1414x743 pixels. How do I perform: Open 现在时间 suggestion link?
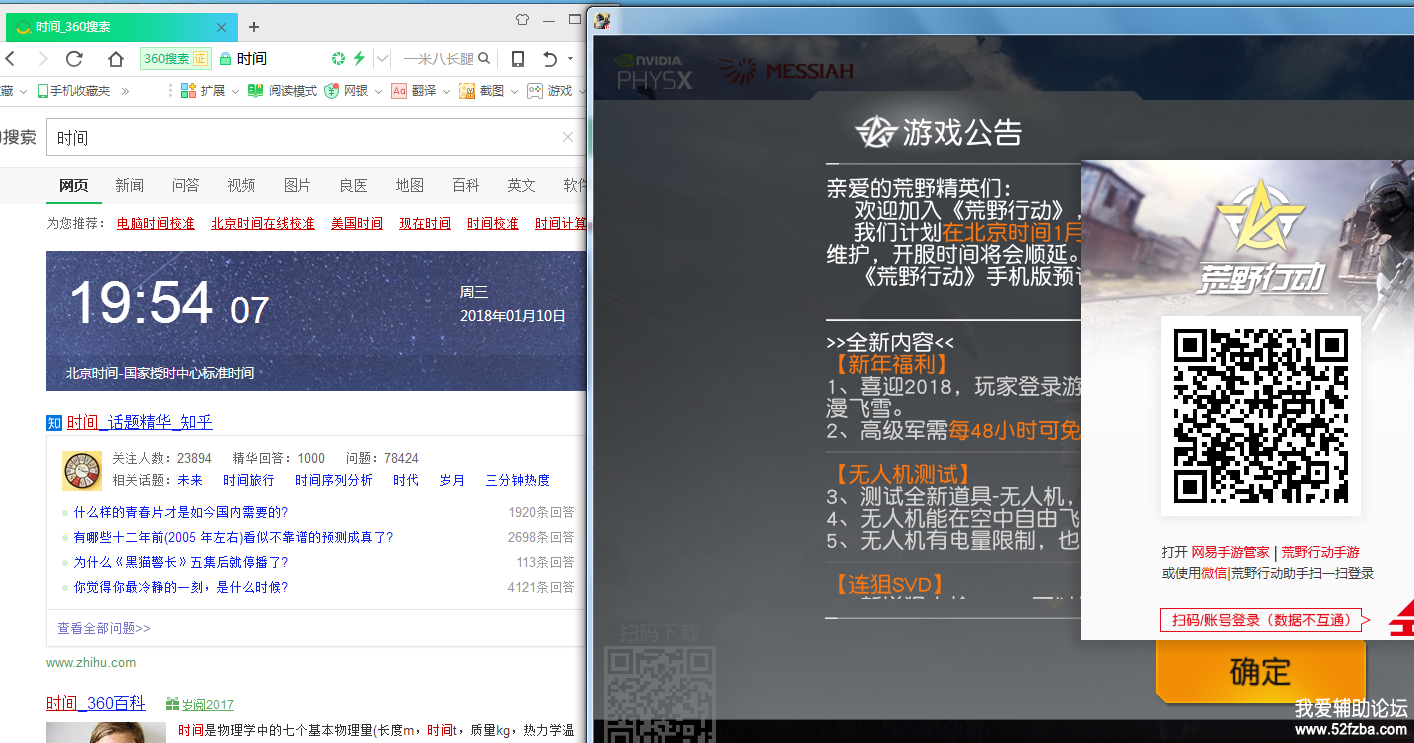[425, 223]
